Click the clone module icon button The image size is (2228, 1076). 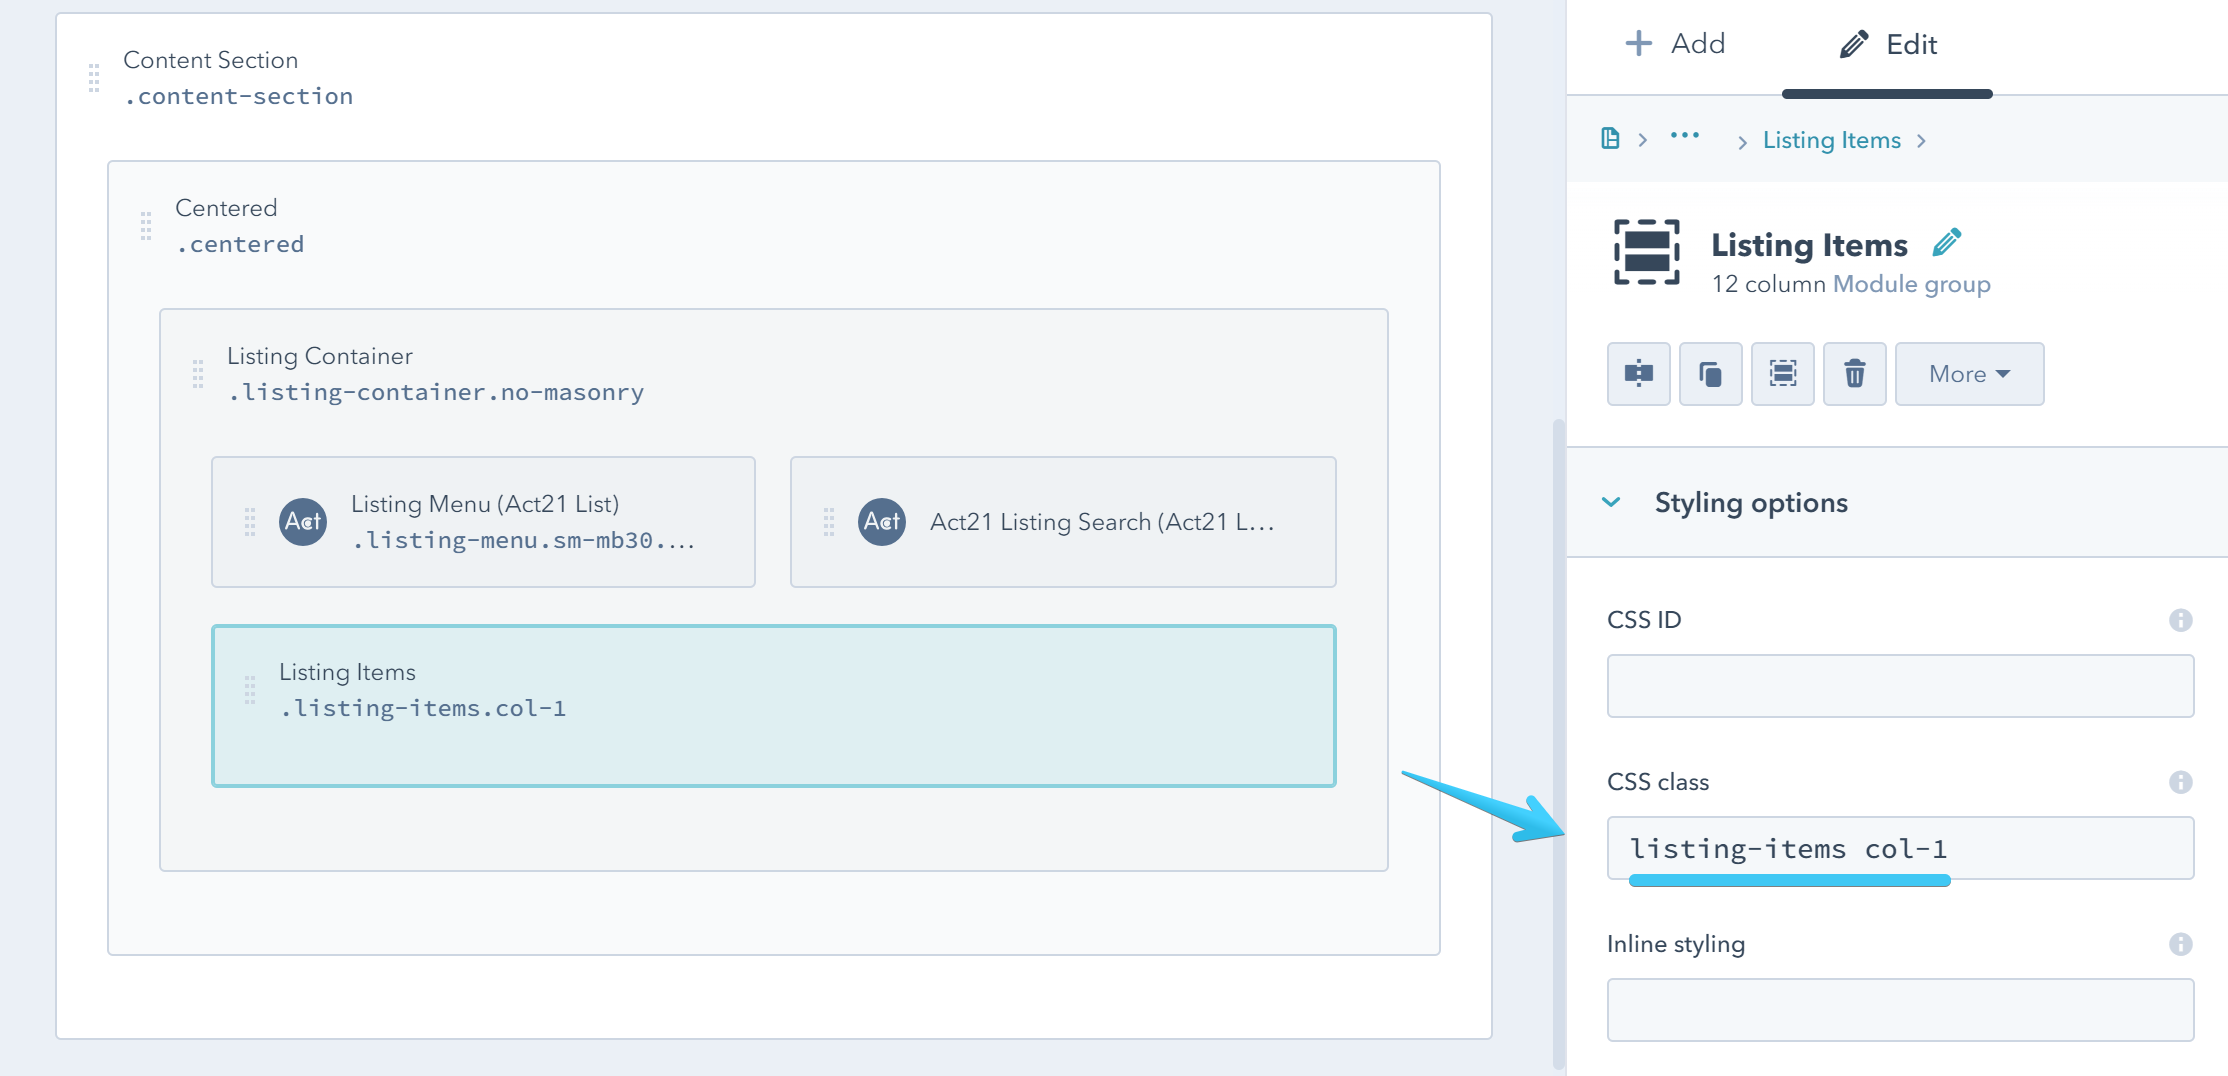point(1710,374)
